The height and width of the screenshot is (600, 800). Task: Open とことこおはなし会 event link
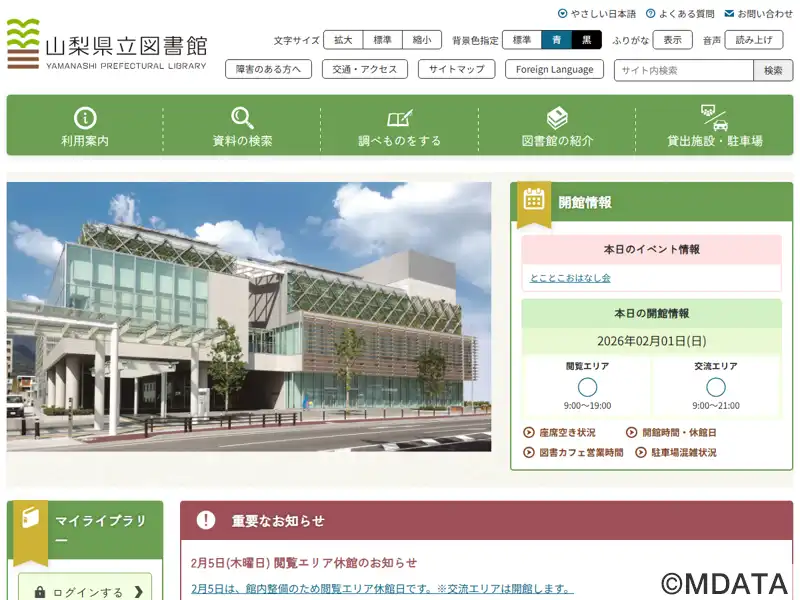coord(570,278)
